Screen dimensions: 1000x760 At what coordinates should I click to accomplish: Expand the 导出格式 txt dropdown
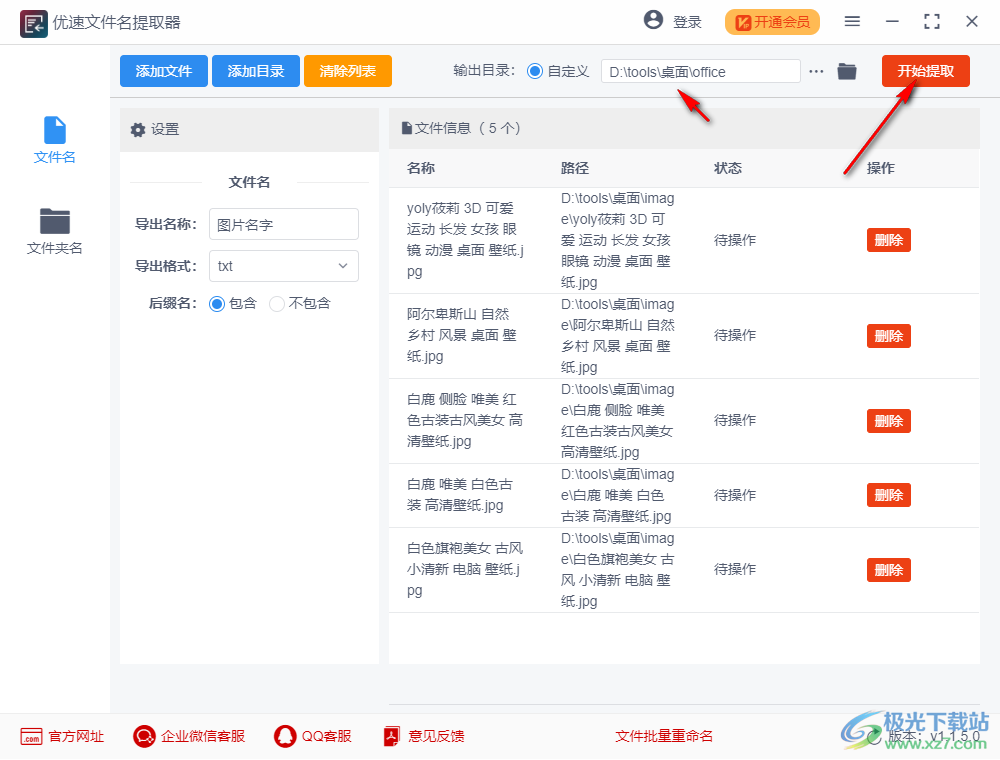coord(284,266)
